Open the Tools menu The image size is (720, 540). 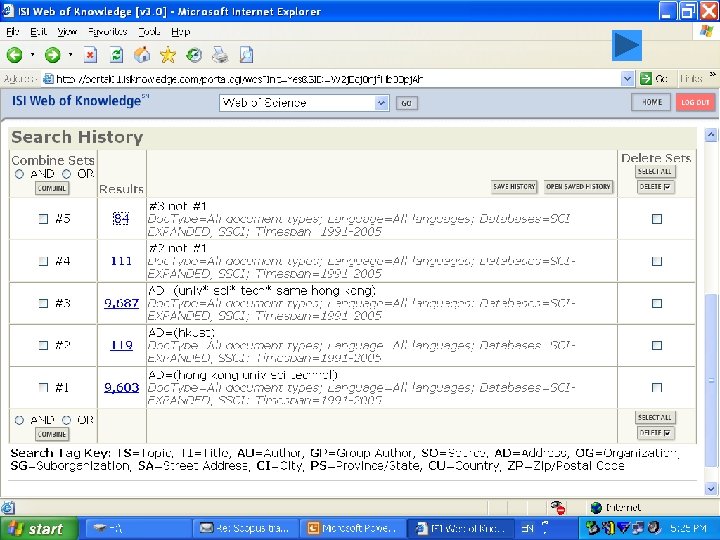149,32
